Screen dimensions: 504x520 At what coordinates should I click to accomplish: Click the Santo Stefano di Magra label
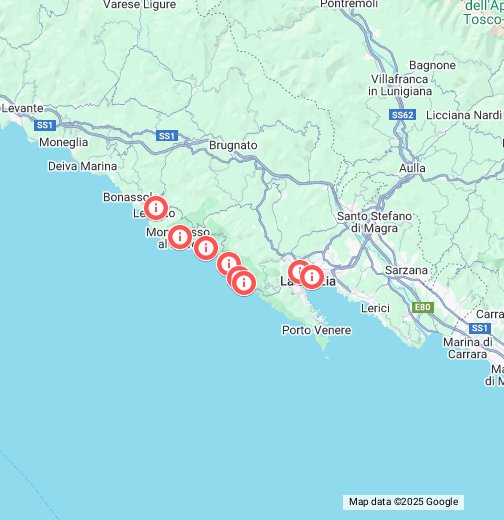point(374,222)
